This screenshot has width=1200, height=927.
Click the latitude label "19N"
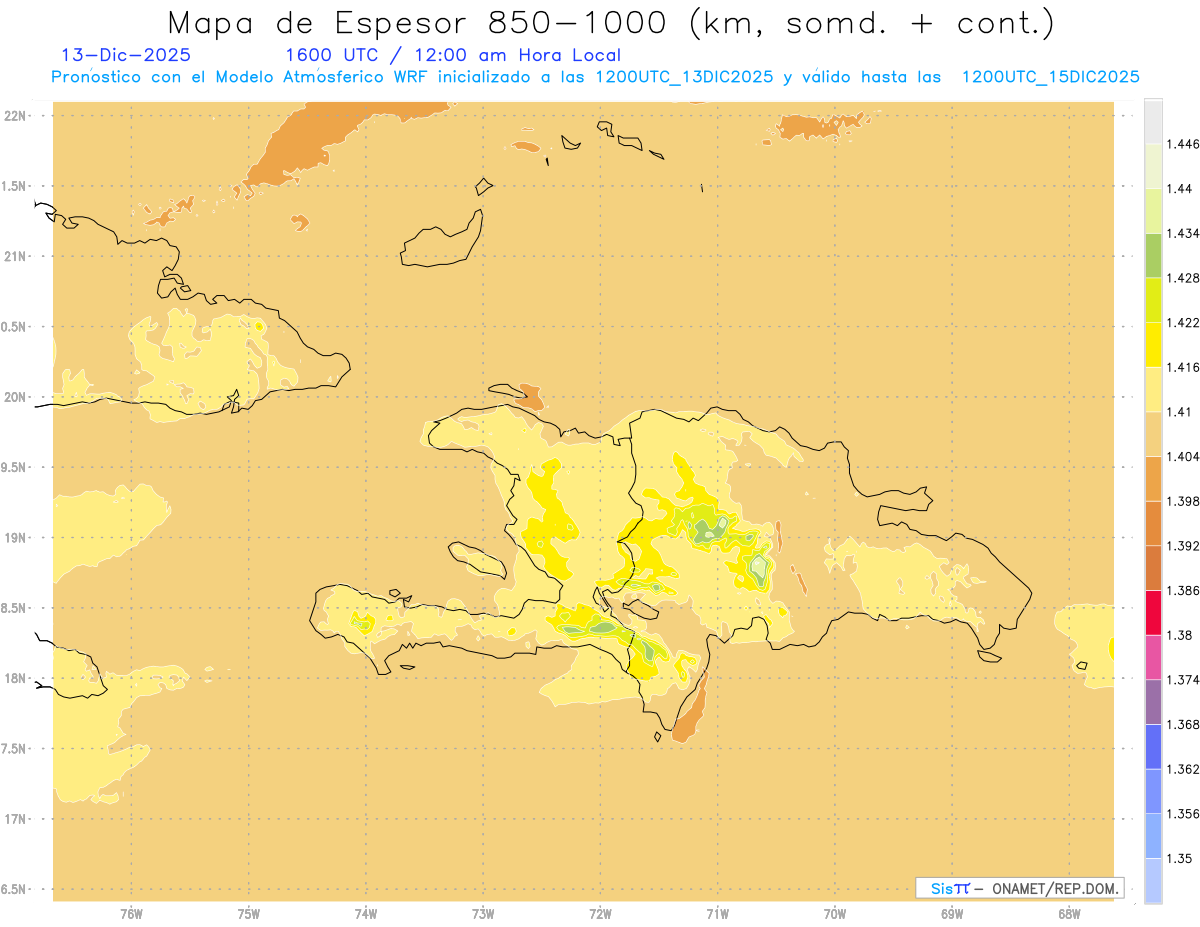point(16,537)
